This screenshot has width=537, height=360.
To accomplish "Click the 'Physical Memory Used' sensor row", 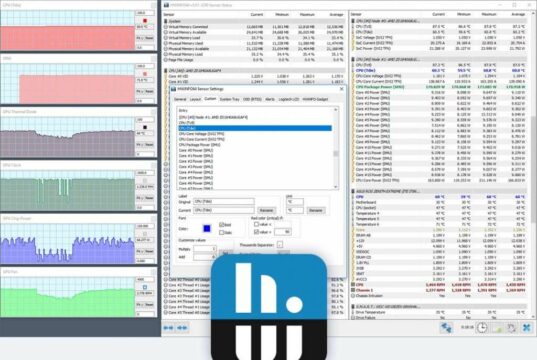I will pyautogui.click(x=254, y=43).
